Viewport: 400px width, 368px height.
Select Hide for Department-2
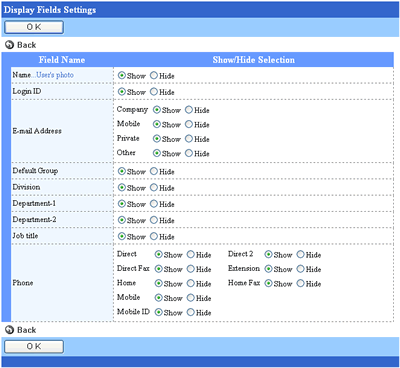[x=154, y=220]
